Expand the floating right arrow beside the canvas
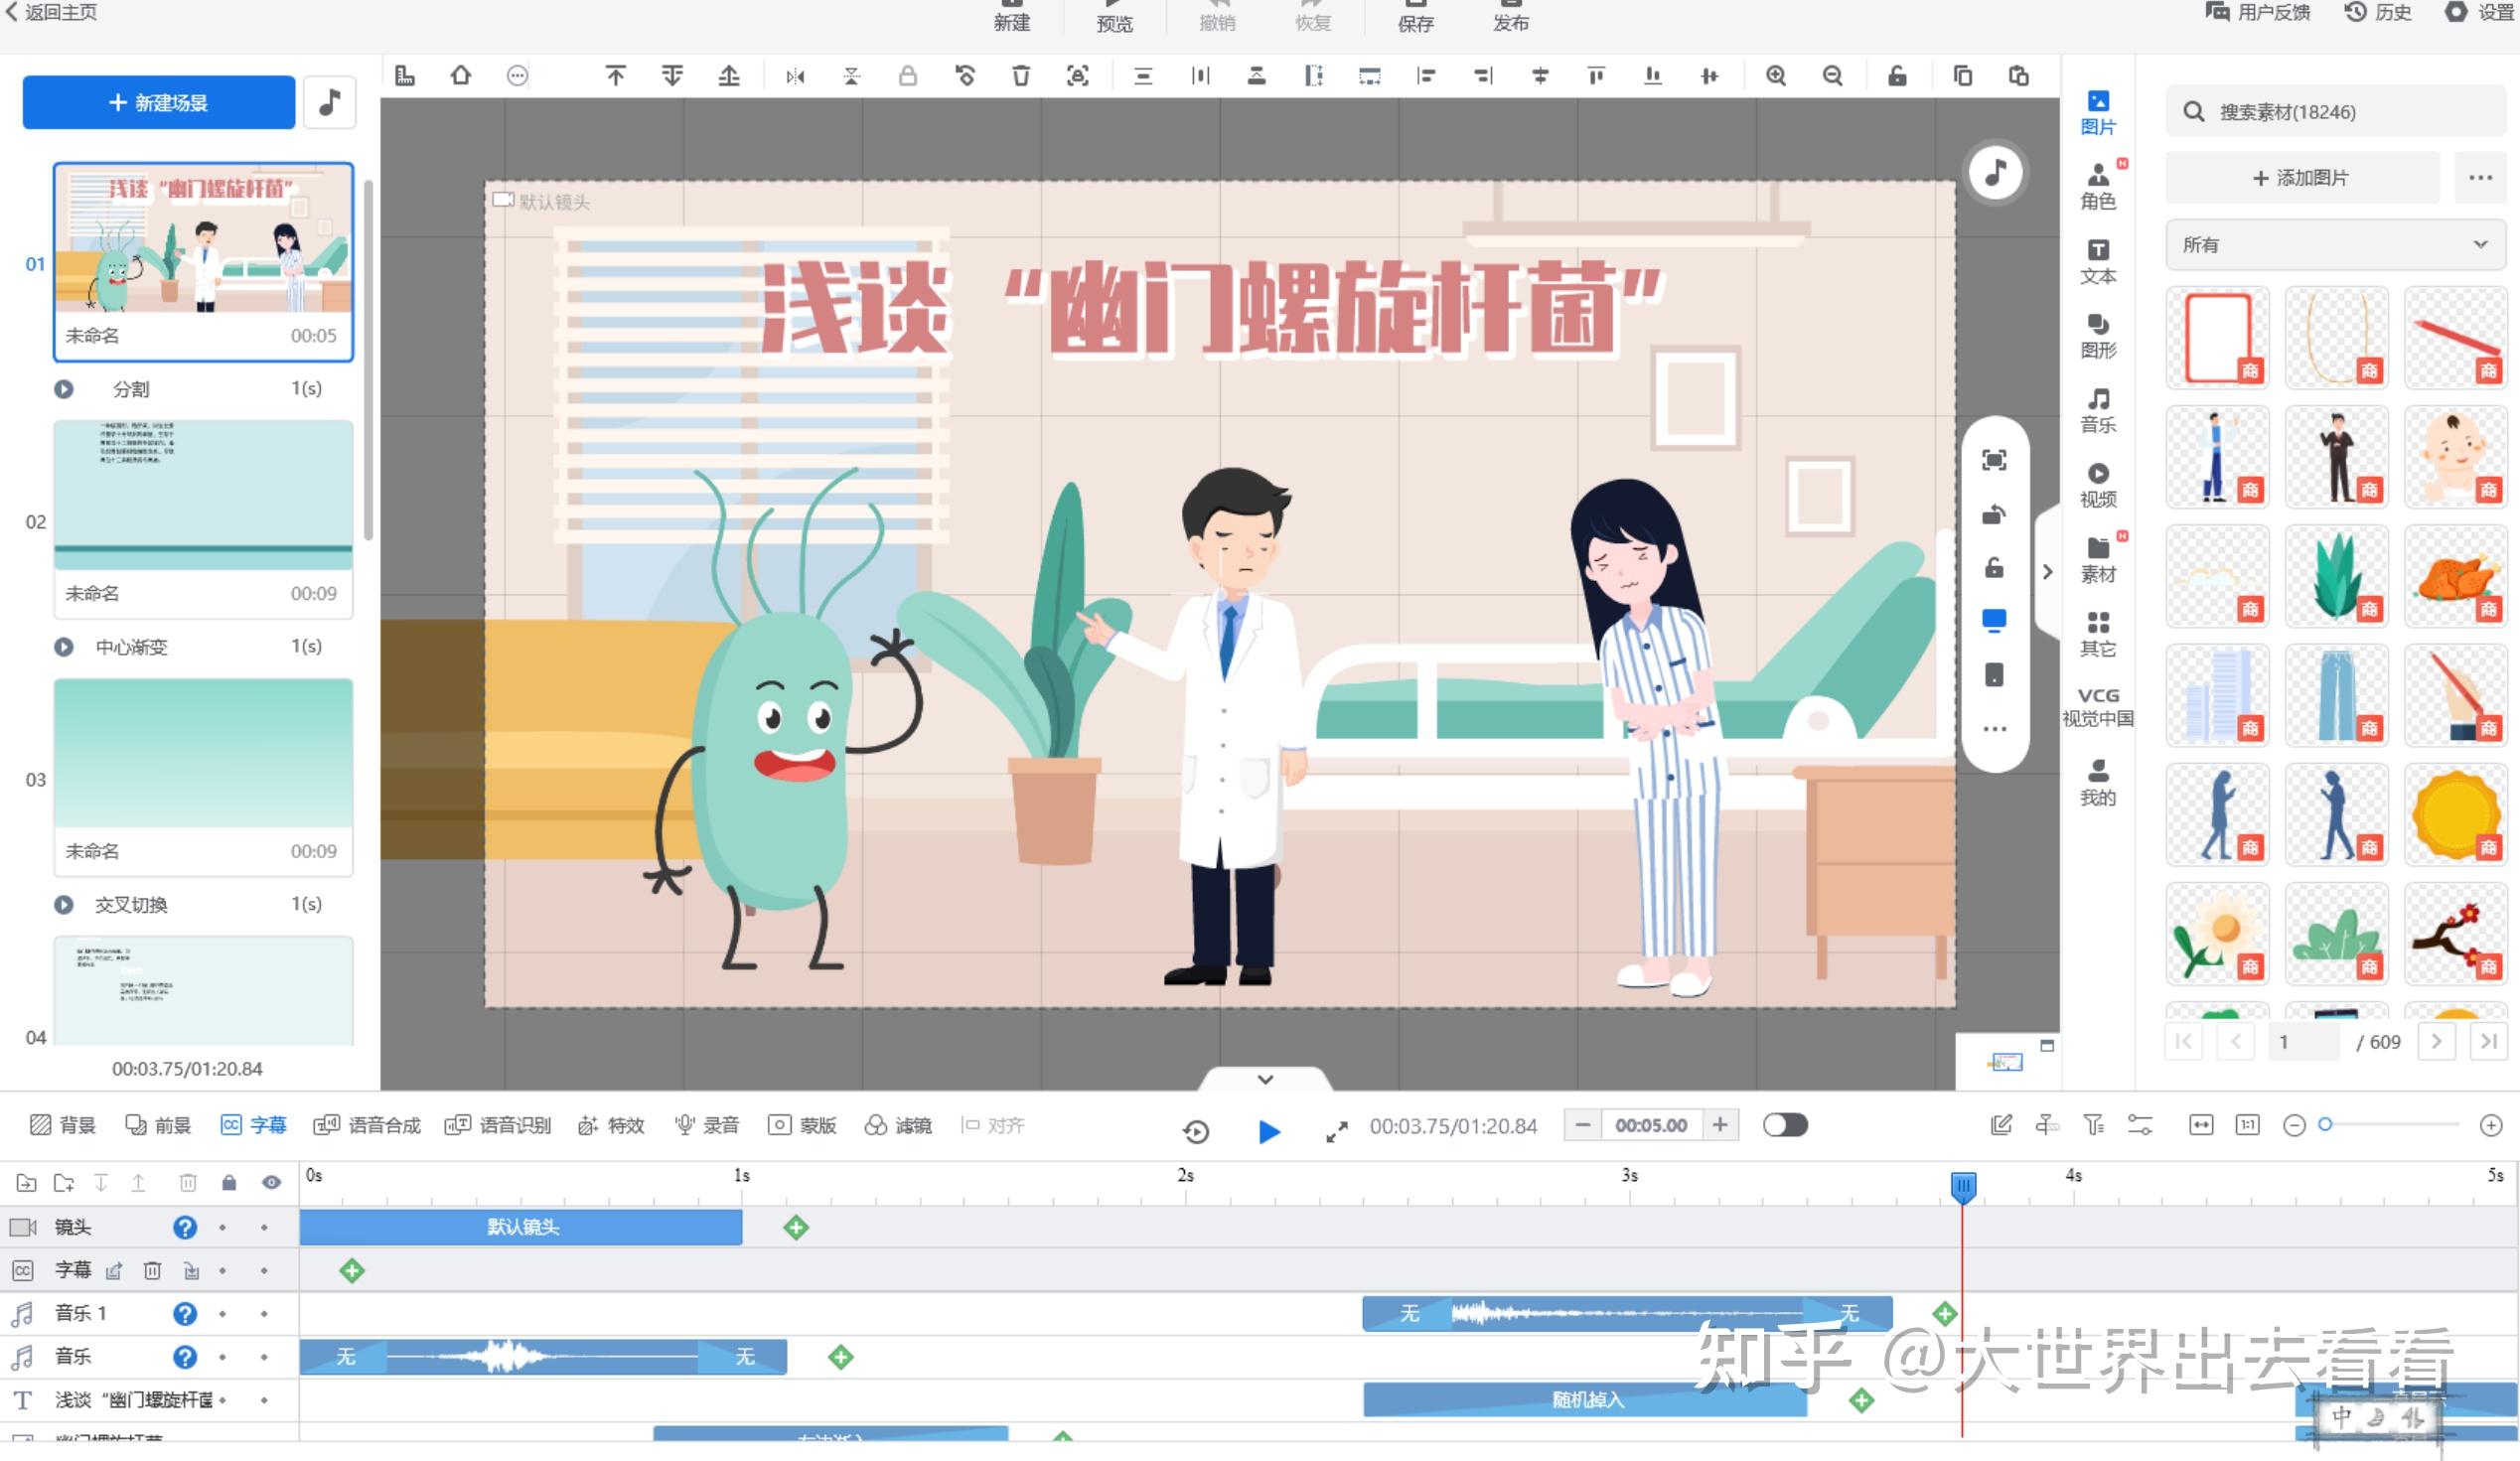The width and height of the screenshot is (2520, 1461). click(x=2047, y=572)
